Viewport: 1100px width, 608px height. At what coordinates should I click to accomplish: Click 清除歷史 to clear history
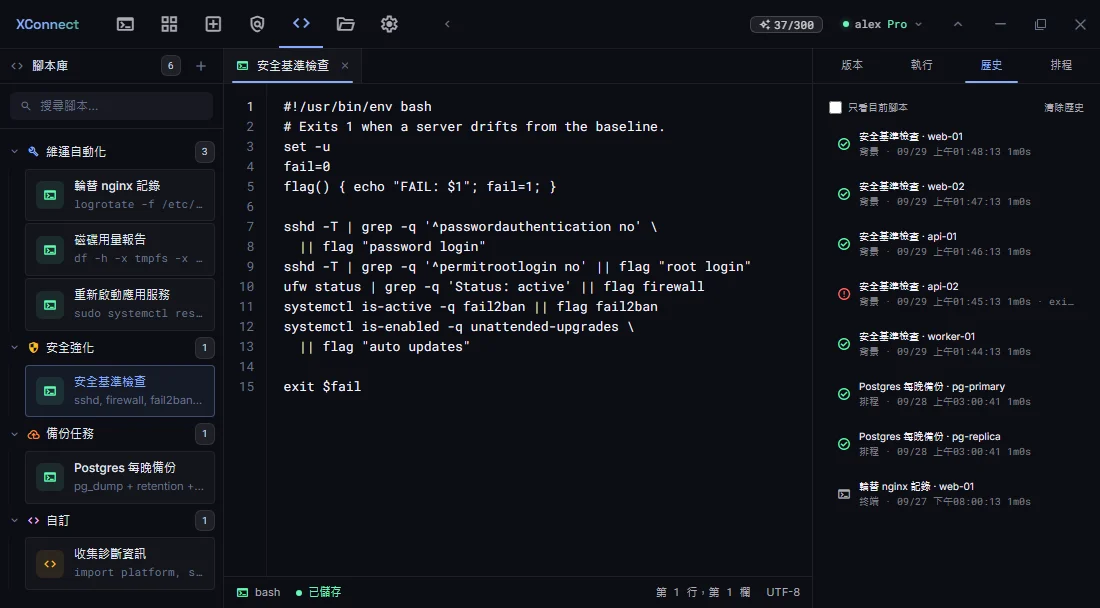[x=1064, y=108]
